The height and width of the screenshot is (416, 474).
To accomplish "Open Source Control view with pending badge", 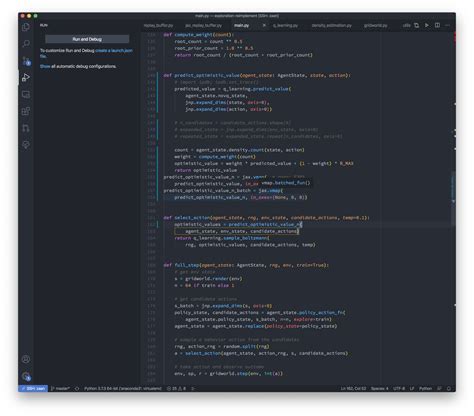I will [x=26, y=61].
